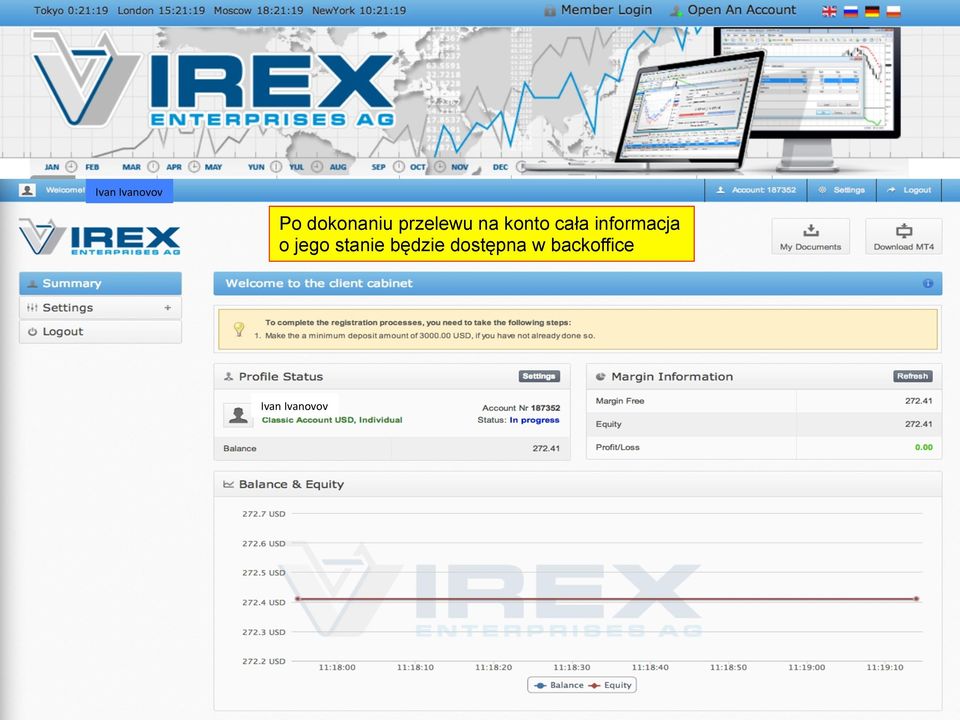This screenshot has width=960, height=720.
Task: Click the NewYork 10:21:19 clock text
Action: click(x=359, y=10)
